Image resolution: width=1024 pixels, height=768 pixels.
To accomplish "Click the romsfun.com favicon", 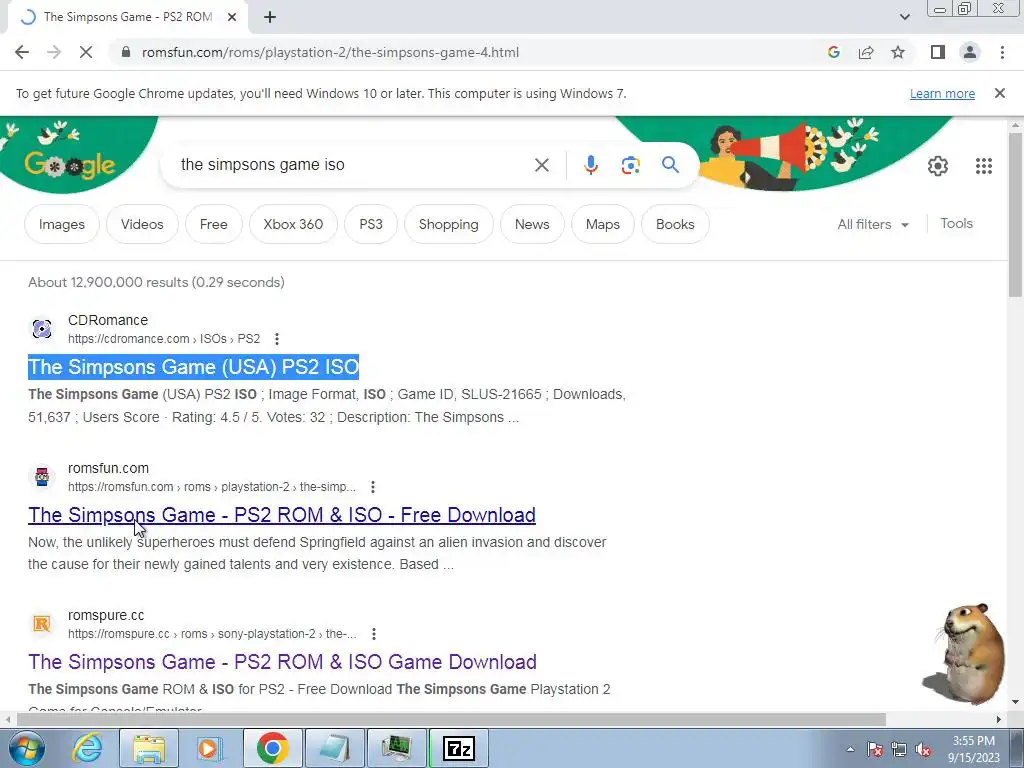I will click(x=42, y=477).
